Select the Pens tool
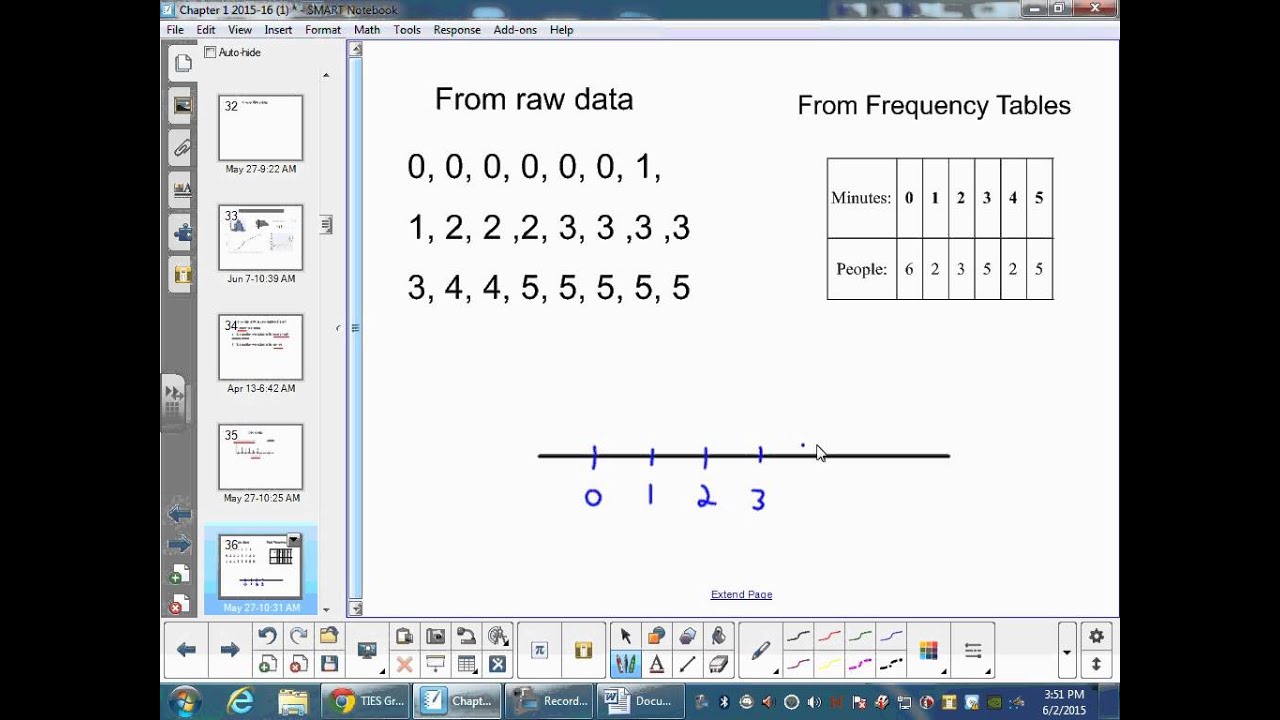Viewport: 1280px width, 720px height. 626,664
